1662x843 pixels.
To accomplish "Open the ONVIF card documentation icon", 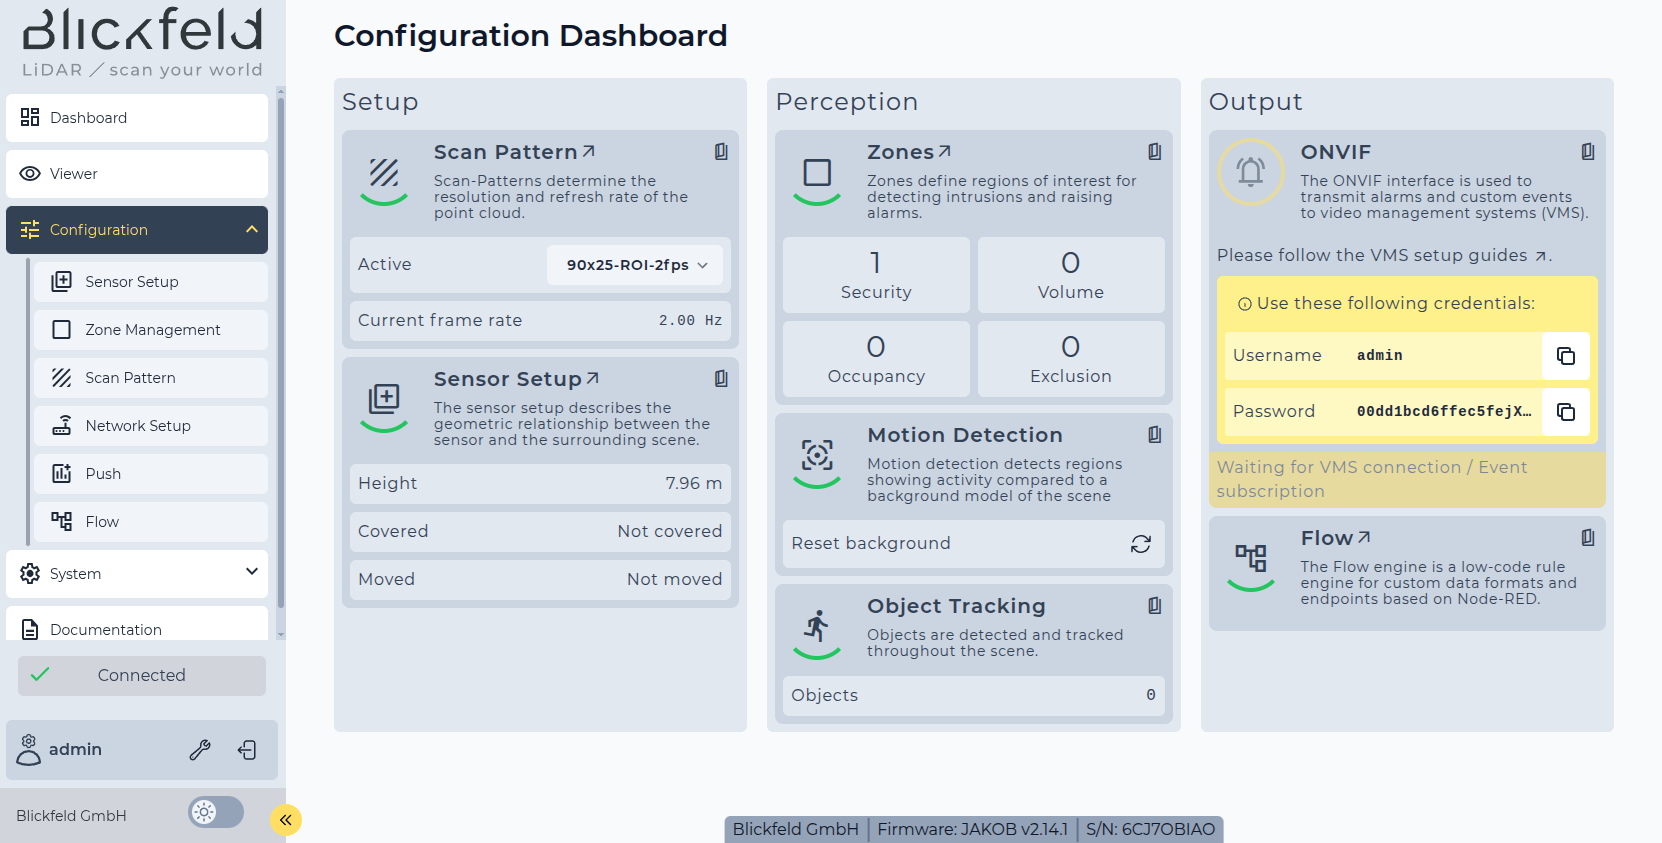I will pyautogui.click(x=1587, y=152).
